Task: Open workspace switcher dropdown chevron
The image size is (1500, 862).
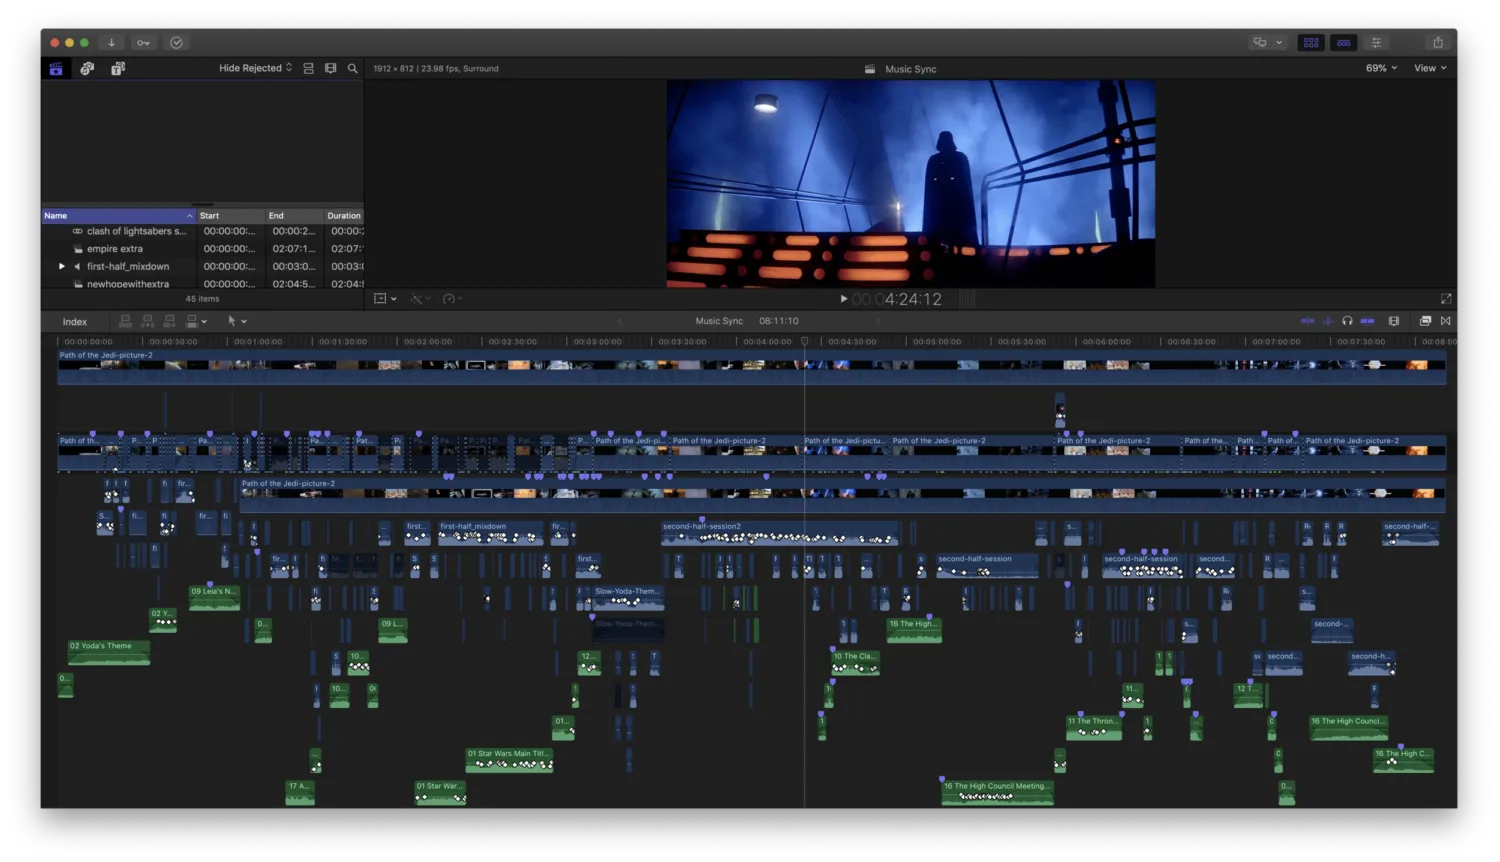Action: pos(1279,43)
